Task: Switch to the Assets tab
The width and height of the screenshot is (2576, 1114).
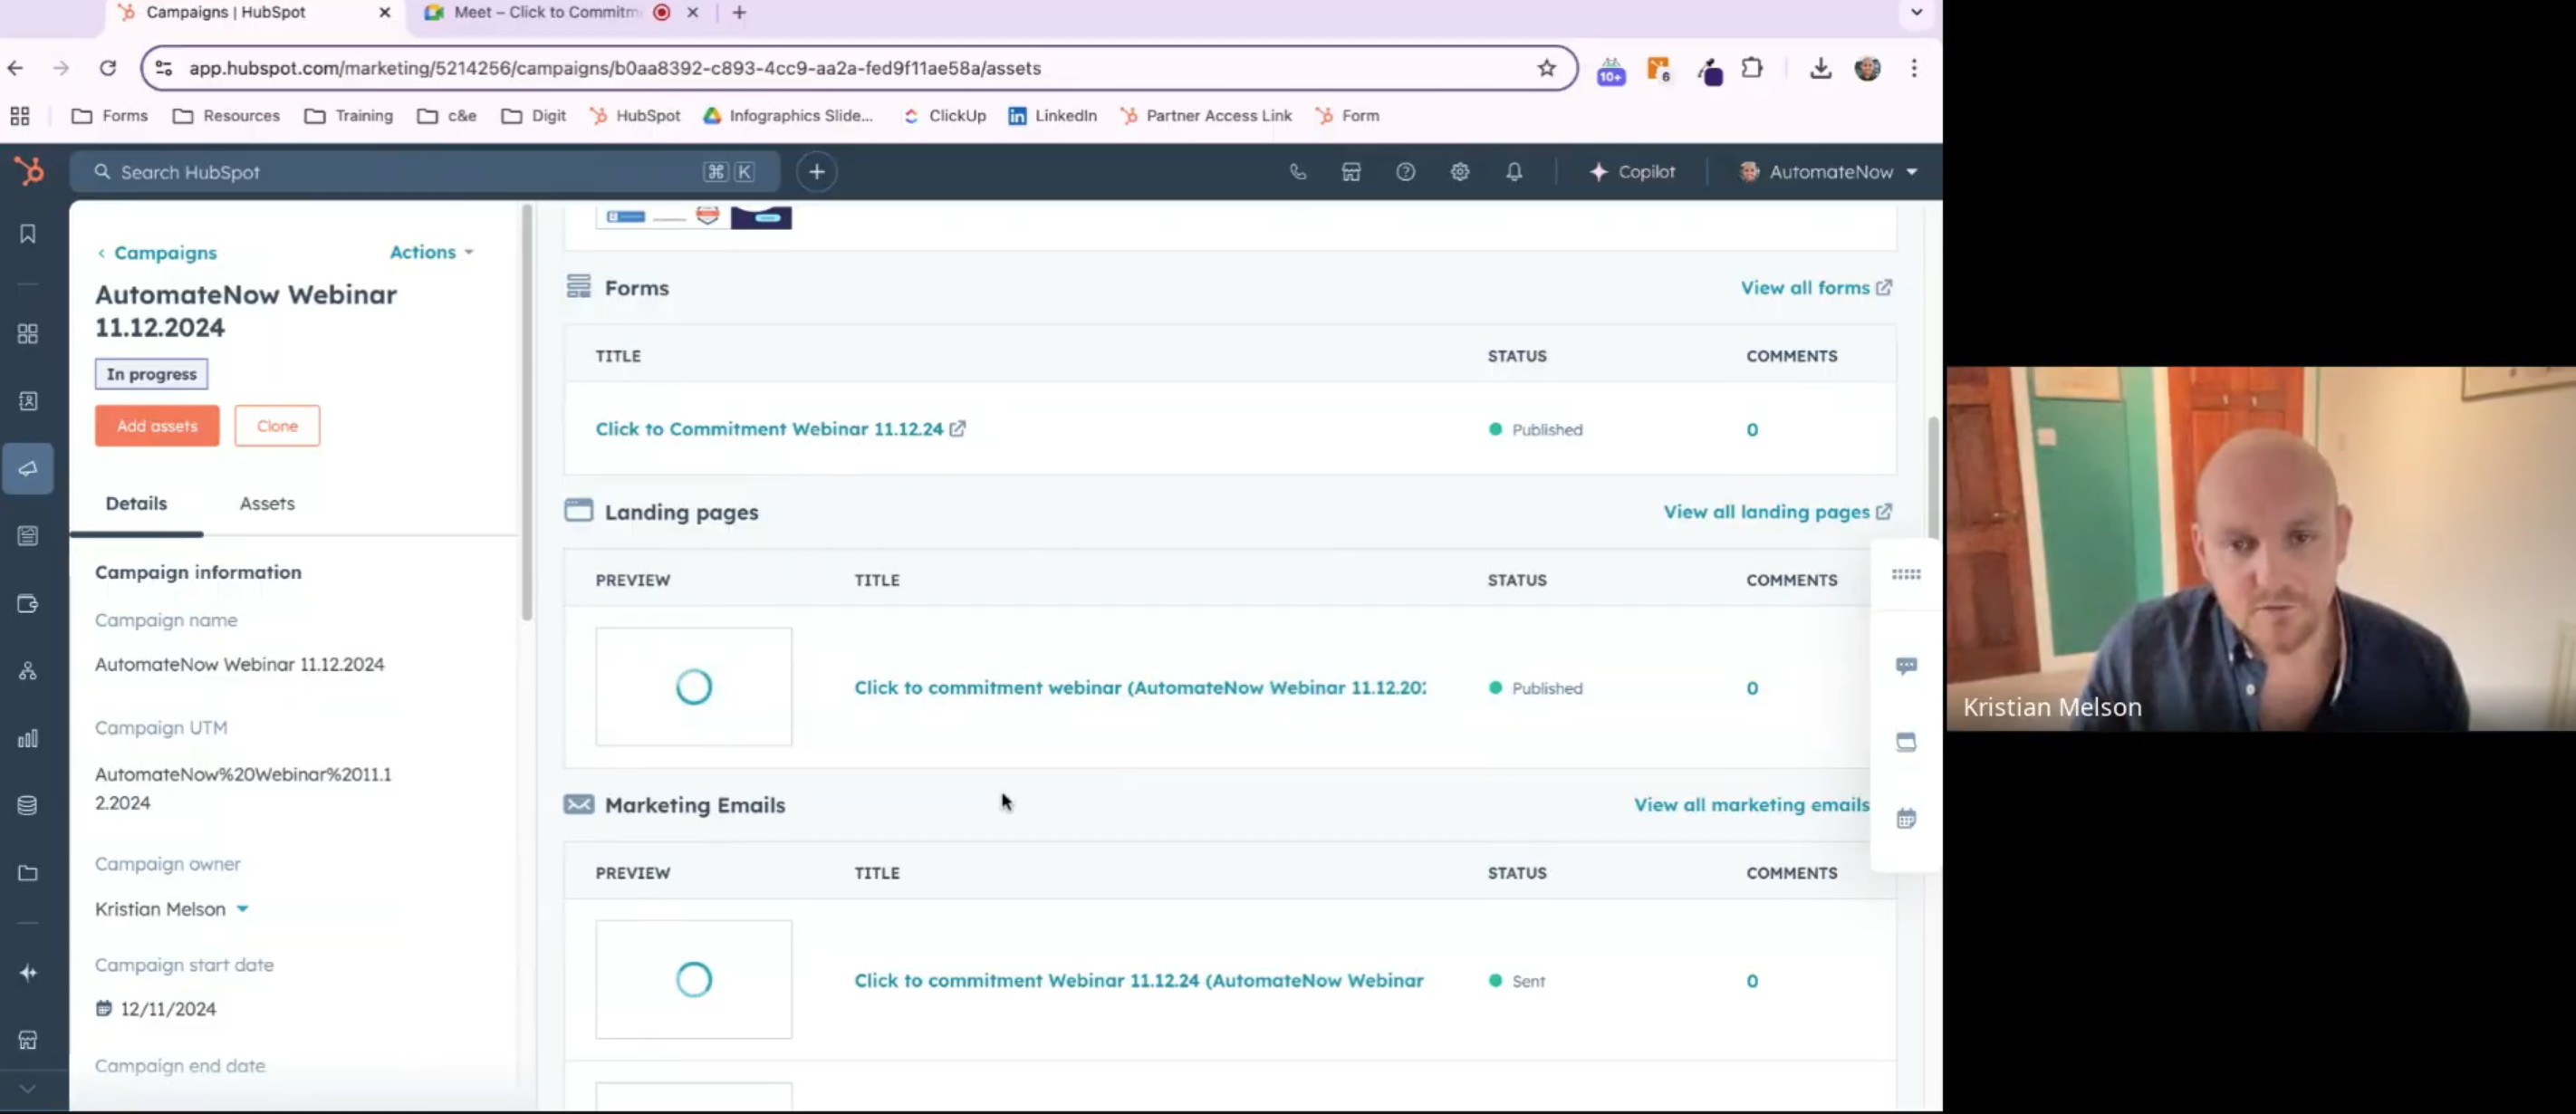Action: click(x=267, y=503)
